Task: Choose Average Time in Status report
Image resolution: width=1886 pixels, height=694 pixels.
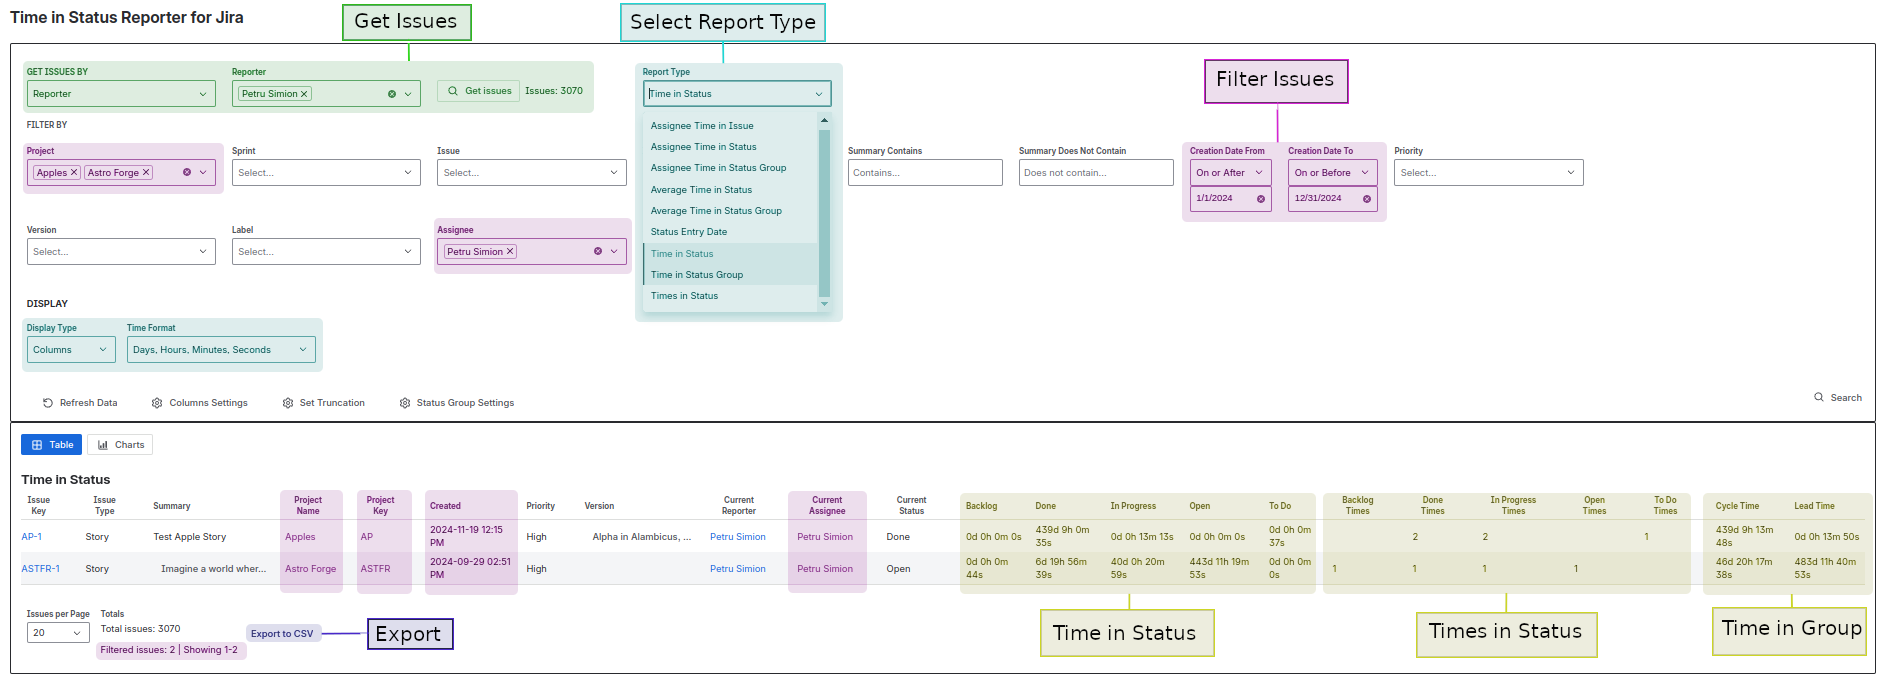Action: [x=731, y=190]
